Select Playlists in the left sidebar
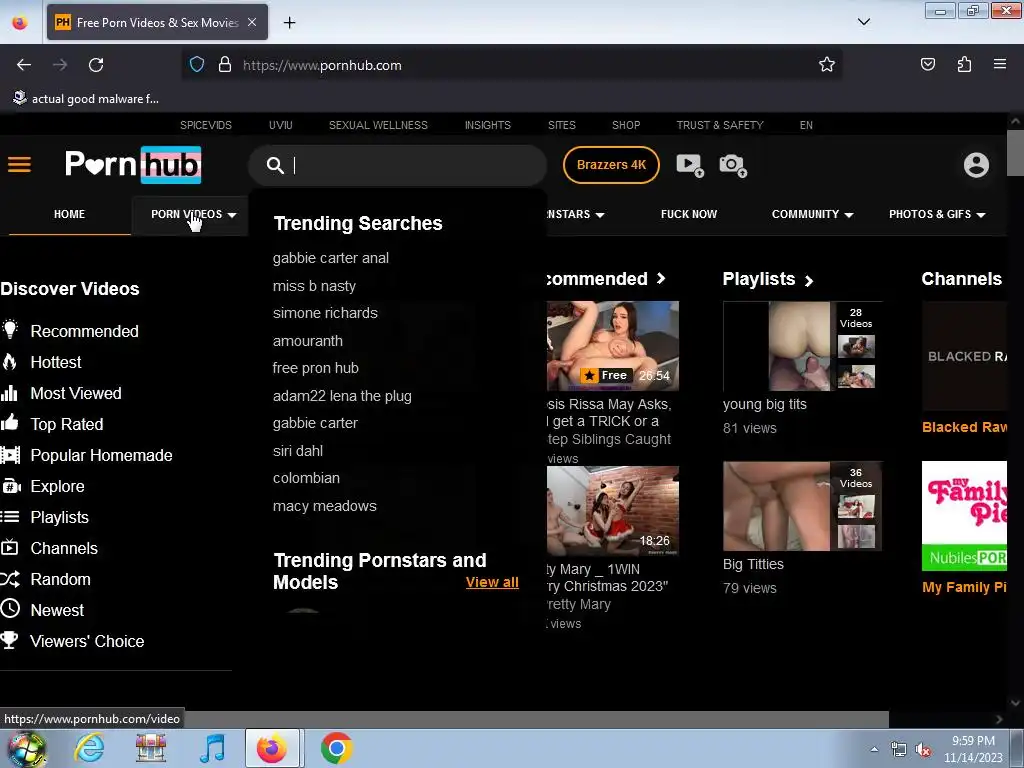Screen dimensions: 1024x768 pos(44,517)
